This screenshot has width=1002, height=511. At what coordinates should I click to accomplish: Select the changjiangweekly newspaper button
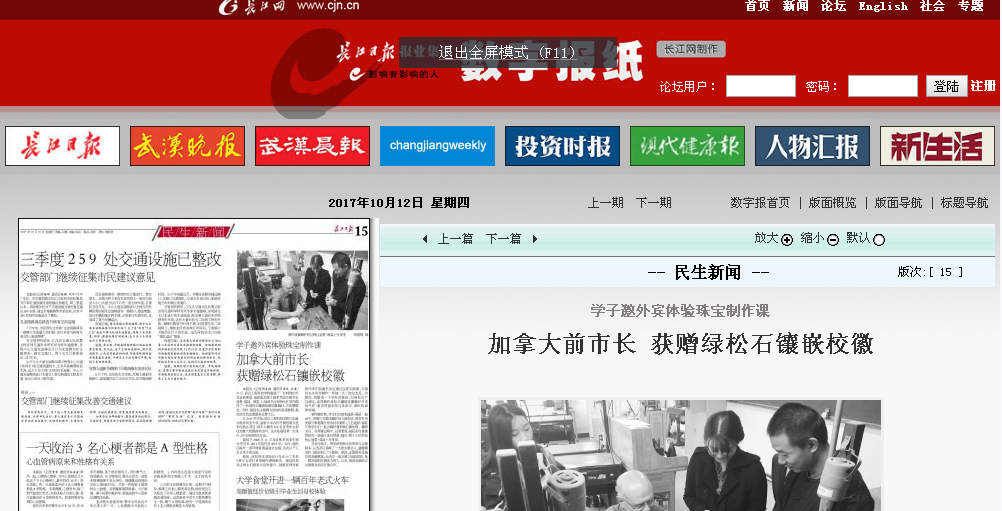point(437,146)
